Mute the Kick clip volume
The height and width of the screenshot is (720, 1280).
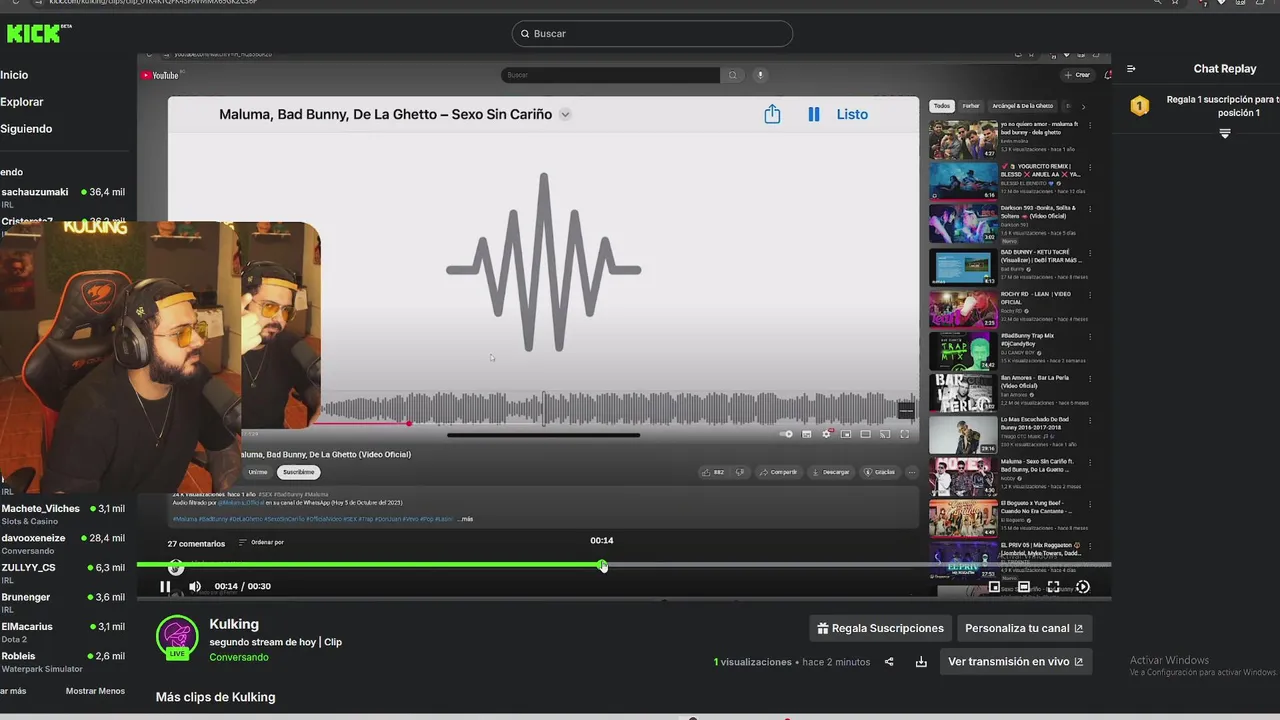(x=195, y=587)
